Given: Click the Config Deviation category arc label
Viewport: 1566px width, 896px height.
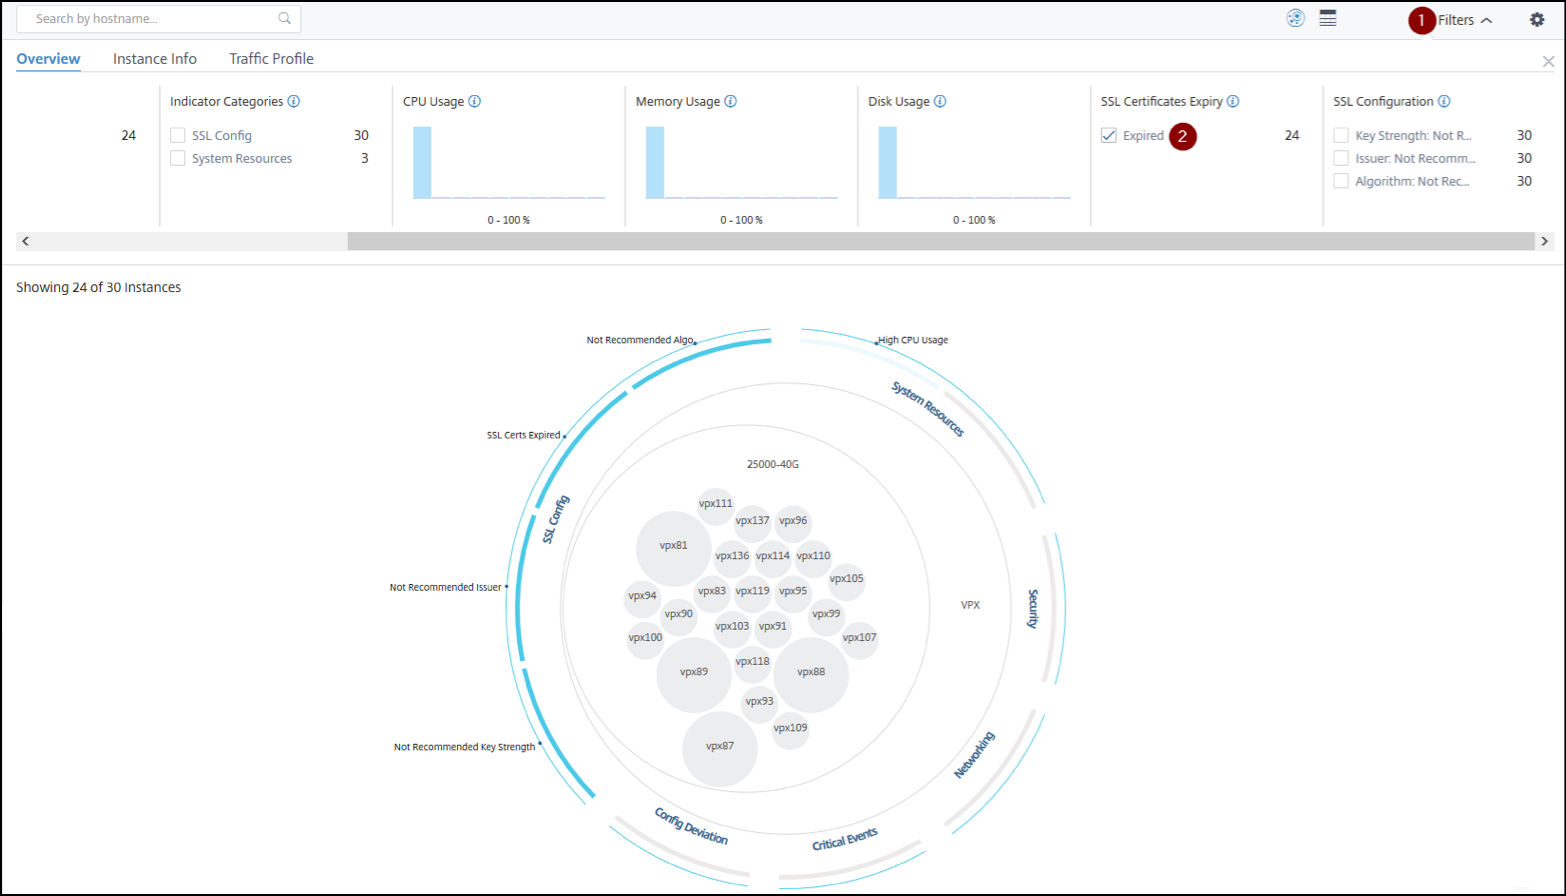Looking at the screenshot, I should coord(691,826).
